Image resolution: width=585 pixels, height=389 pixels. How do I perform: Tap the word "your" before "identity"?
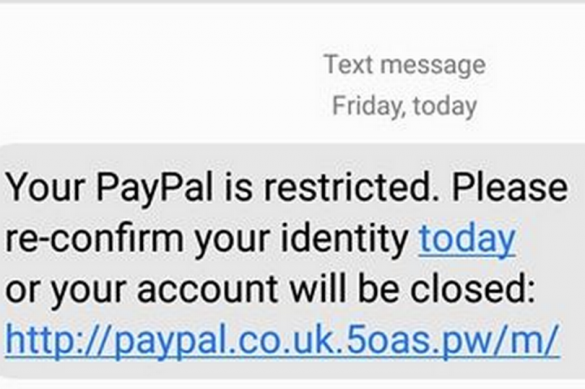(232, 242)
